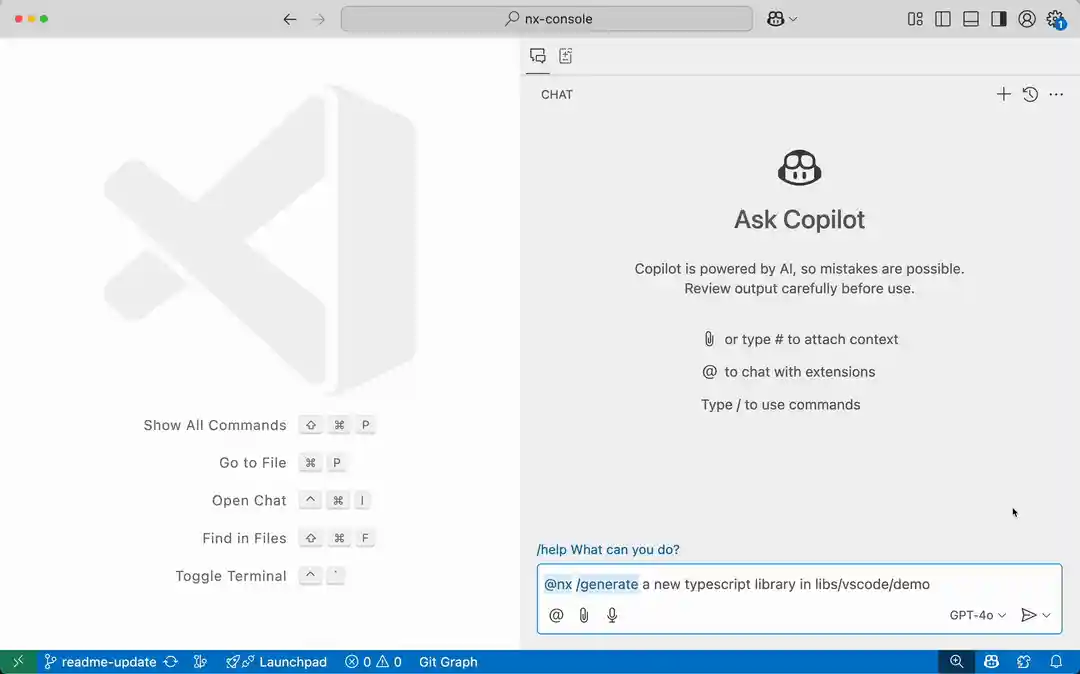Click the sync changes icon next to readme-update
1080x674 pixels.
171,661
